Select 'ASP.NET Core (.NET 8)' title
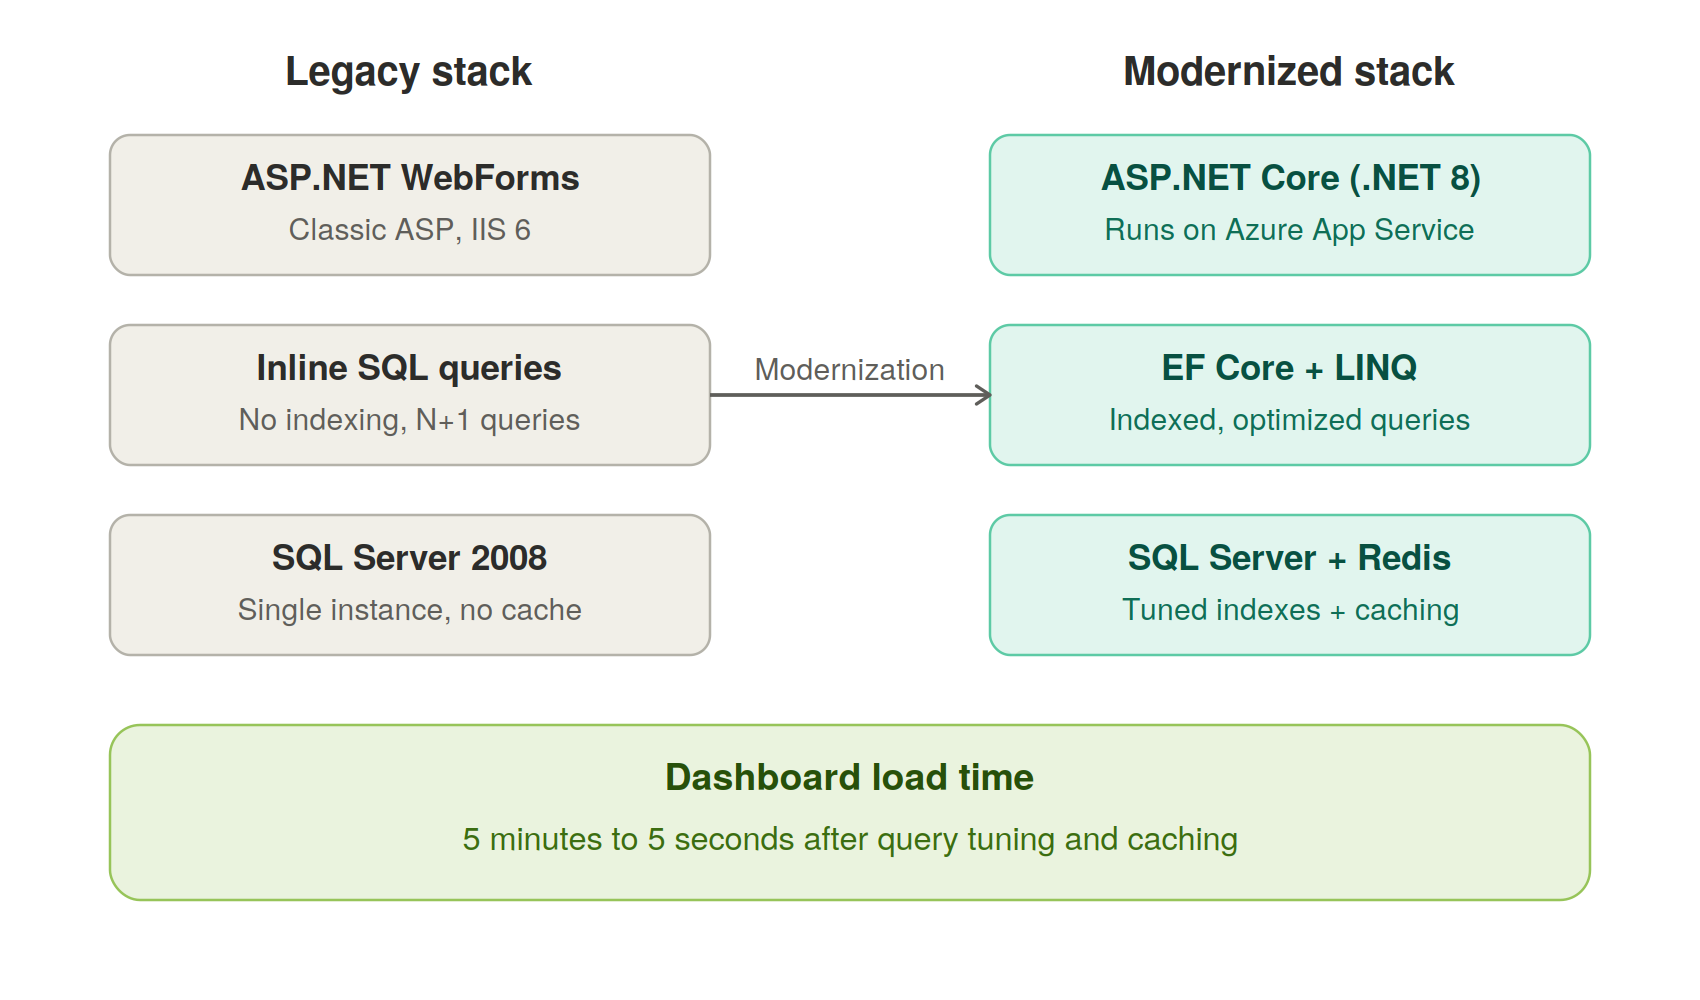The height and width of the screenshot is (1000, 1700). coord(1290,178)
